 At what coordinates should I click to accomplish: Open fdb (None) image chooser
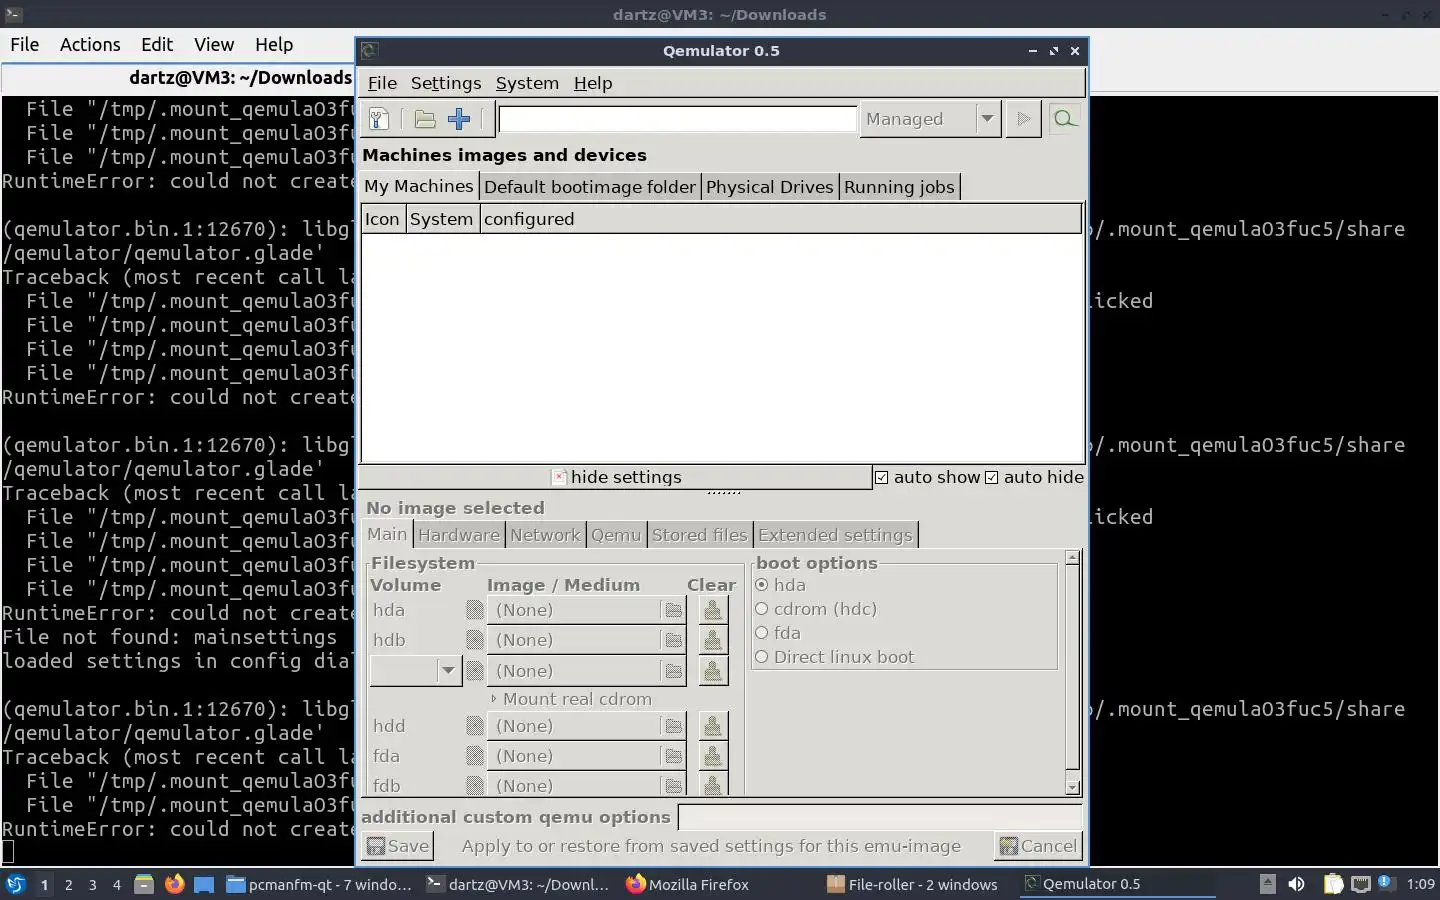tap(586, 785)
